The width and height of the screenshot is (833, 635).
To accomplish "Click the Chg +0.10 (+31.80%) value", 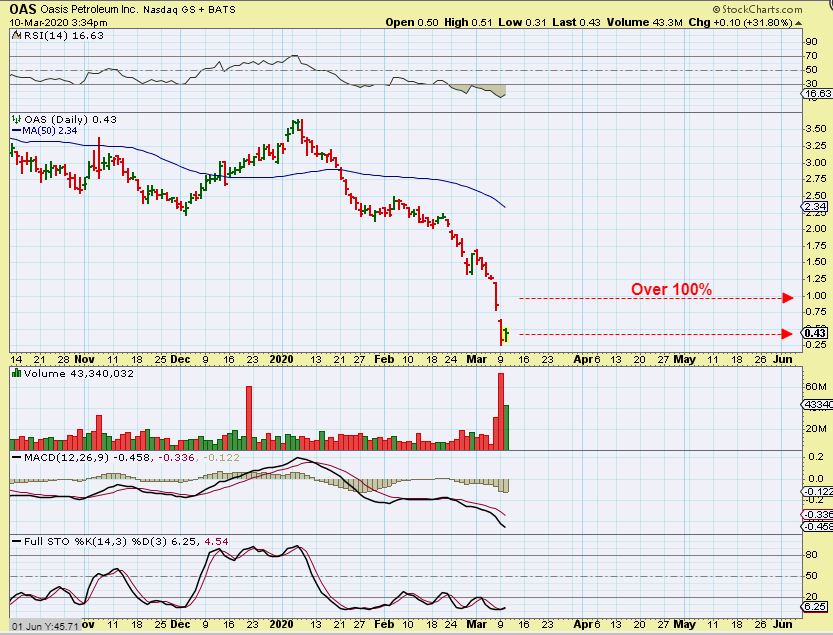I will [x=741, y=22].
